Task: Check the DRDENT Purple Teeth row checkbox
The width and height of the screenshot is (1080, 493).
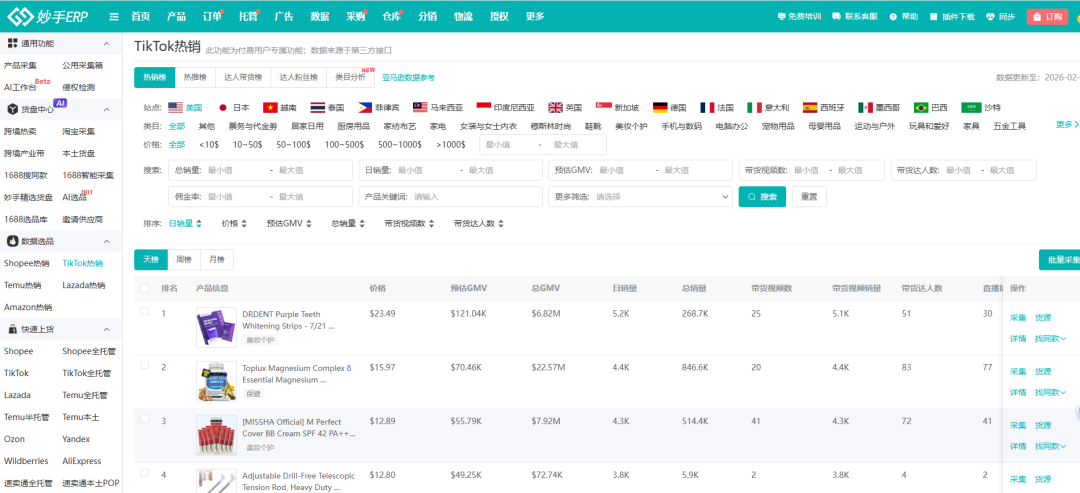Action: coord(145,311)
